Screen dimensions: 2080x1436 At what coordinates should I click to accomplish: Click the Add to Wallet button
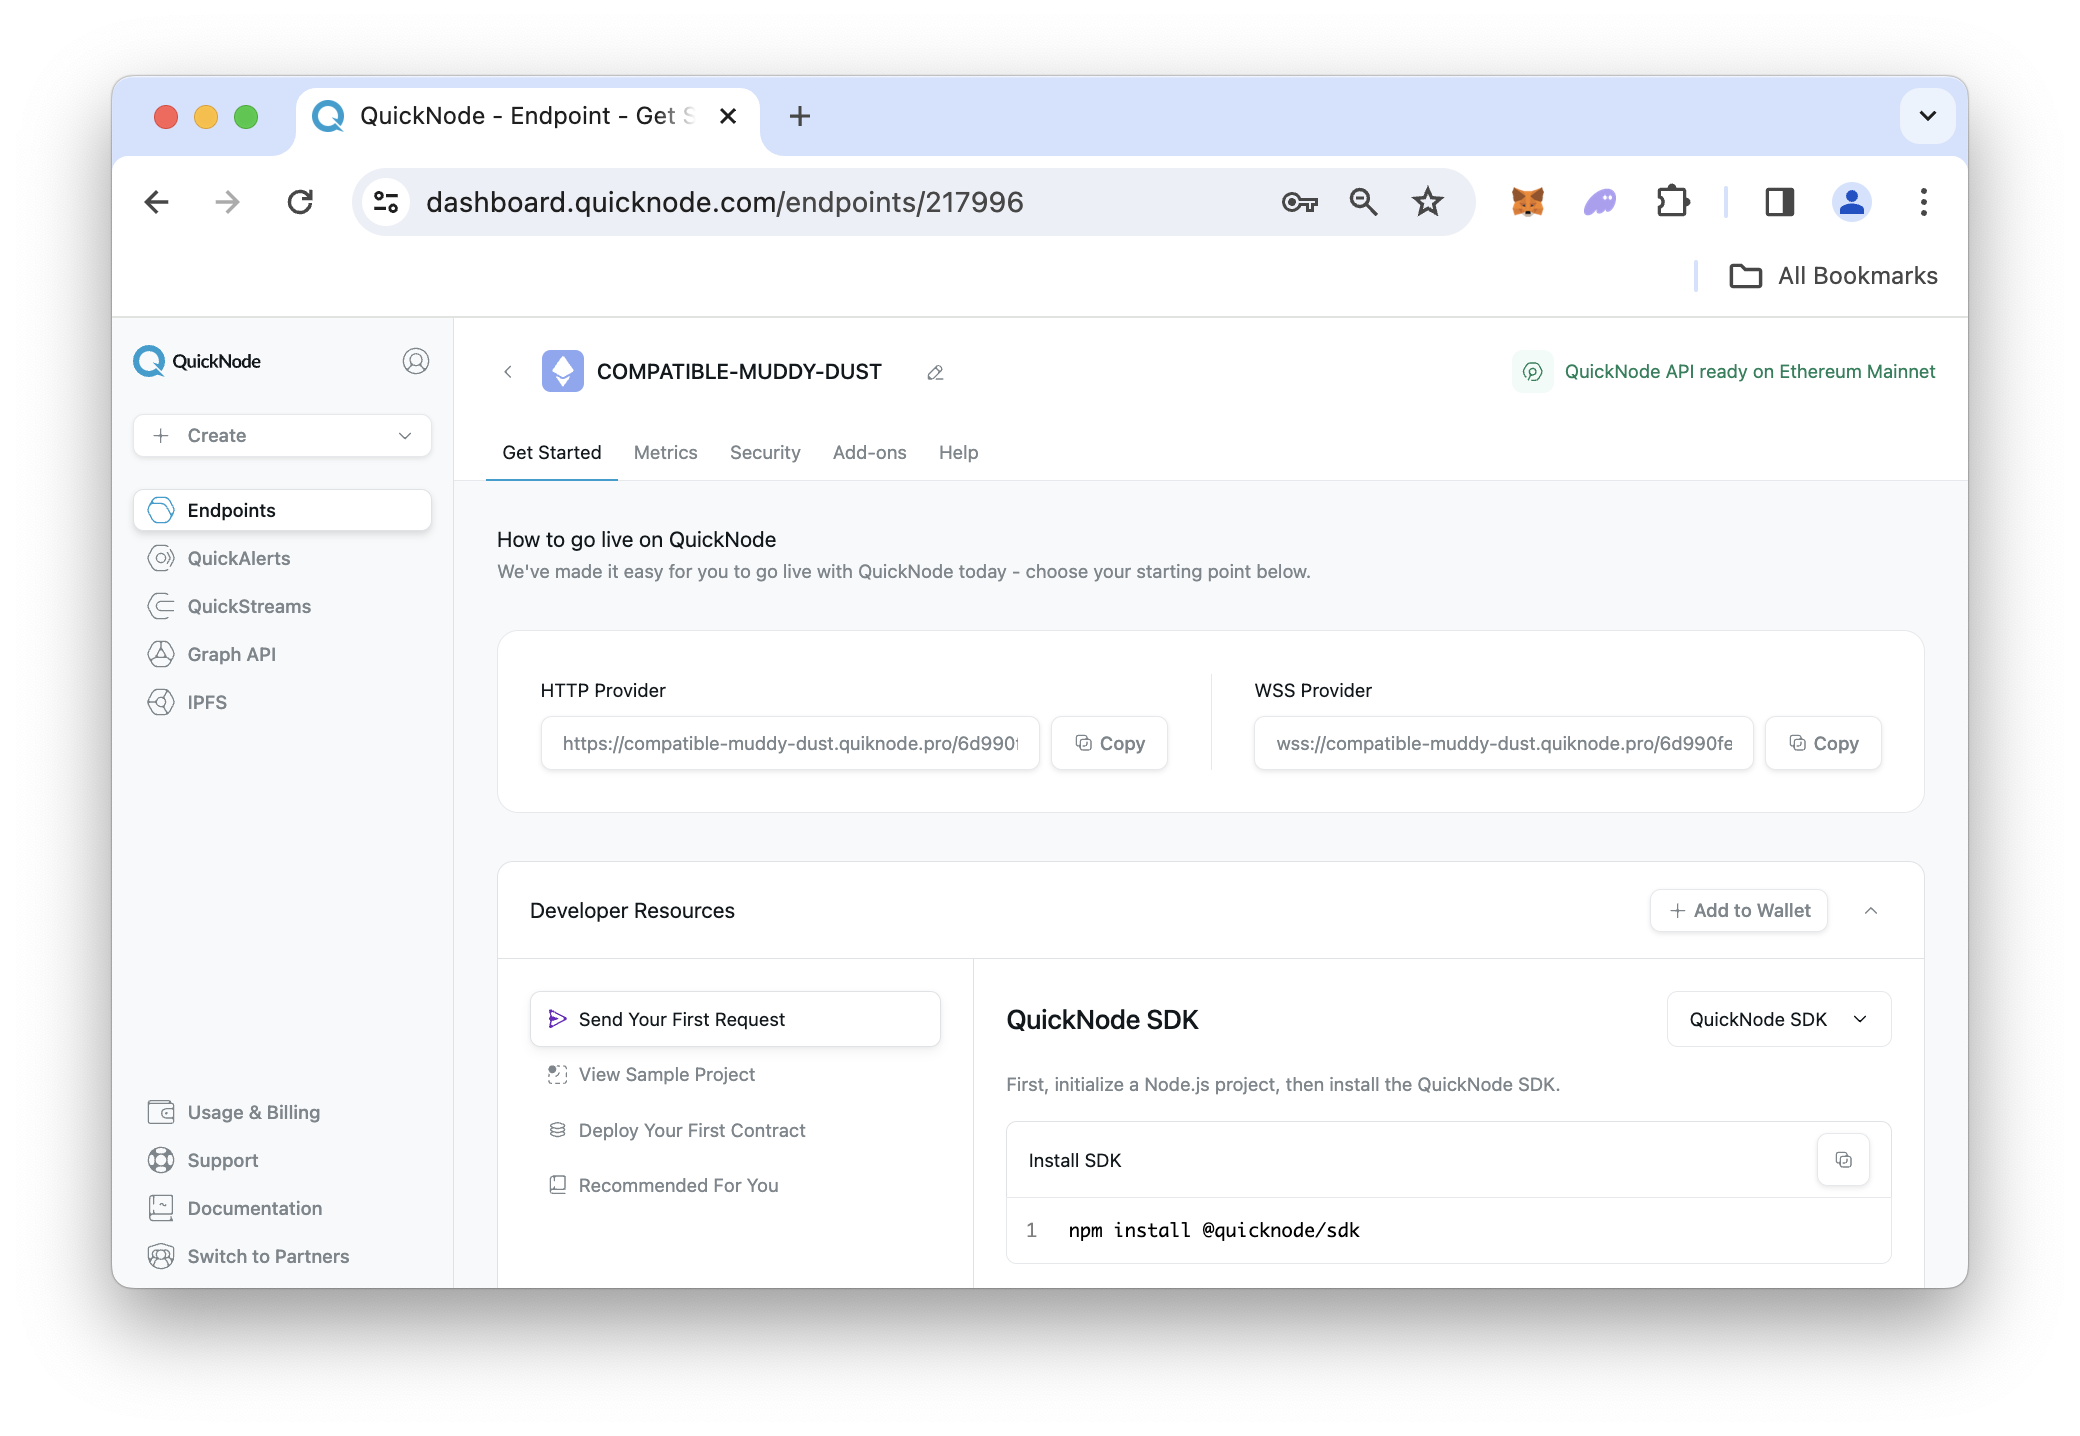click(x=1739, y=911)
